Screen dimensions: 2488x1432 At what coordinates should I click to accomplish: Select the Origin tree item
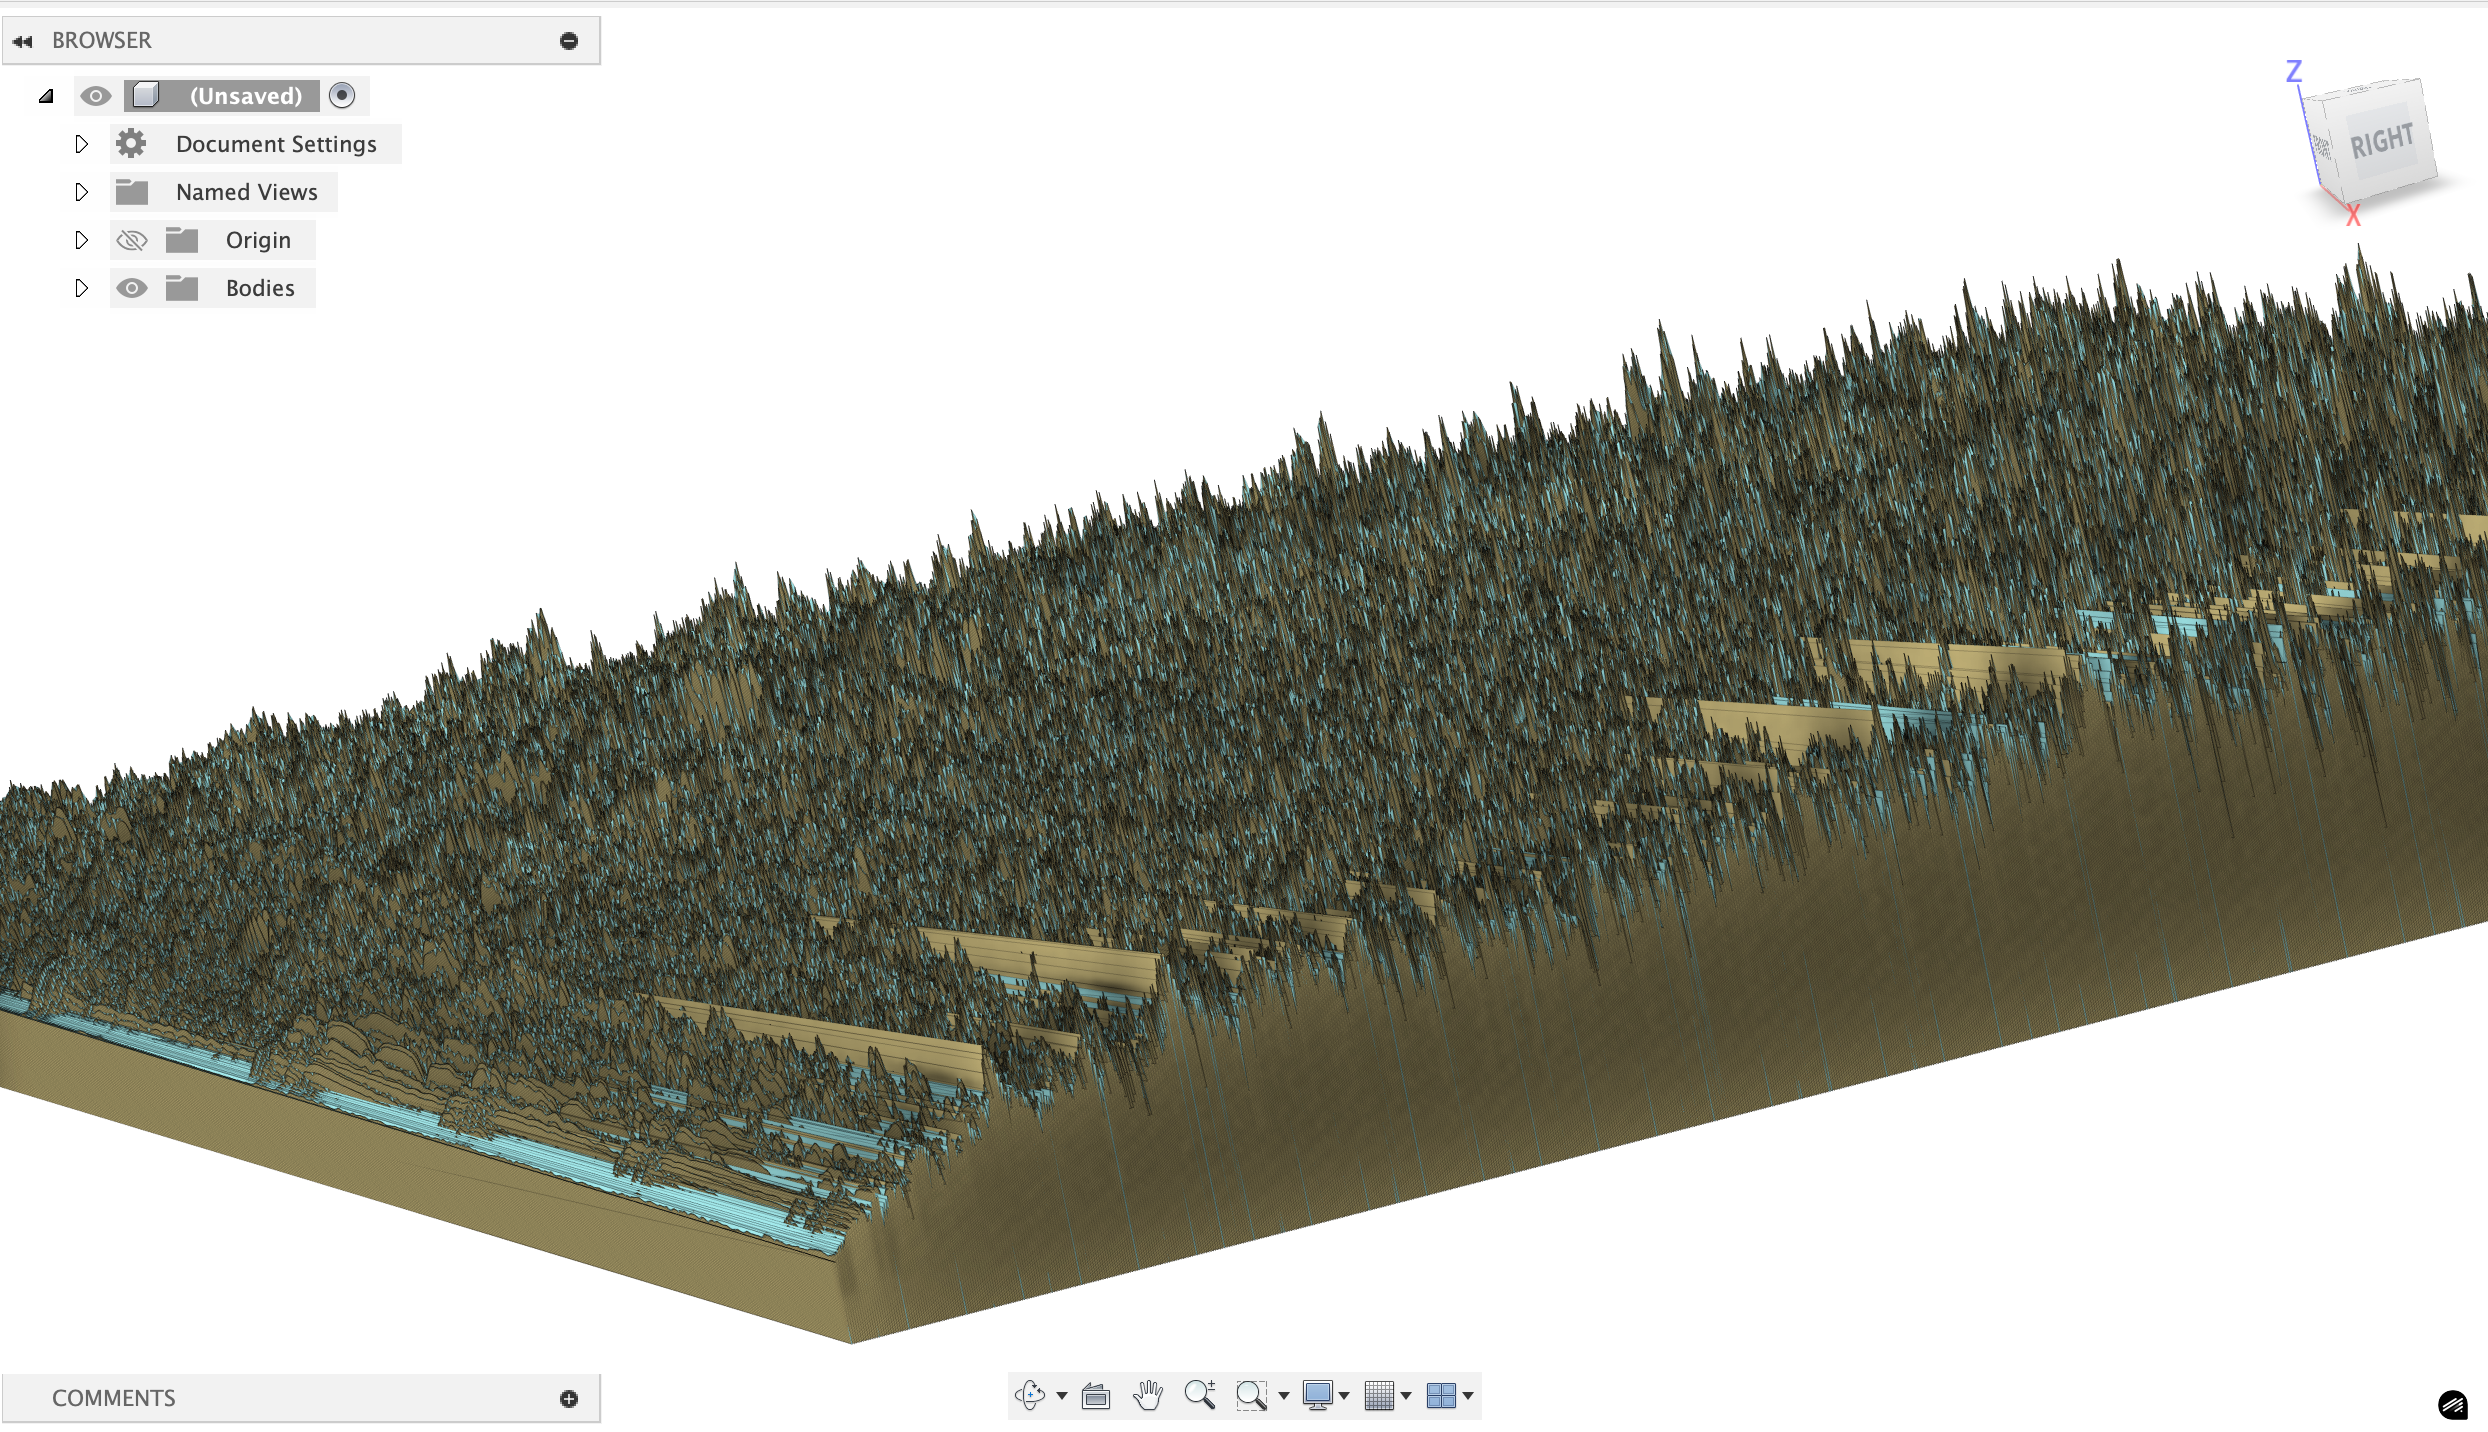(x=258, y=240)
